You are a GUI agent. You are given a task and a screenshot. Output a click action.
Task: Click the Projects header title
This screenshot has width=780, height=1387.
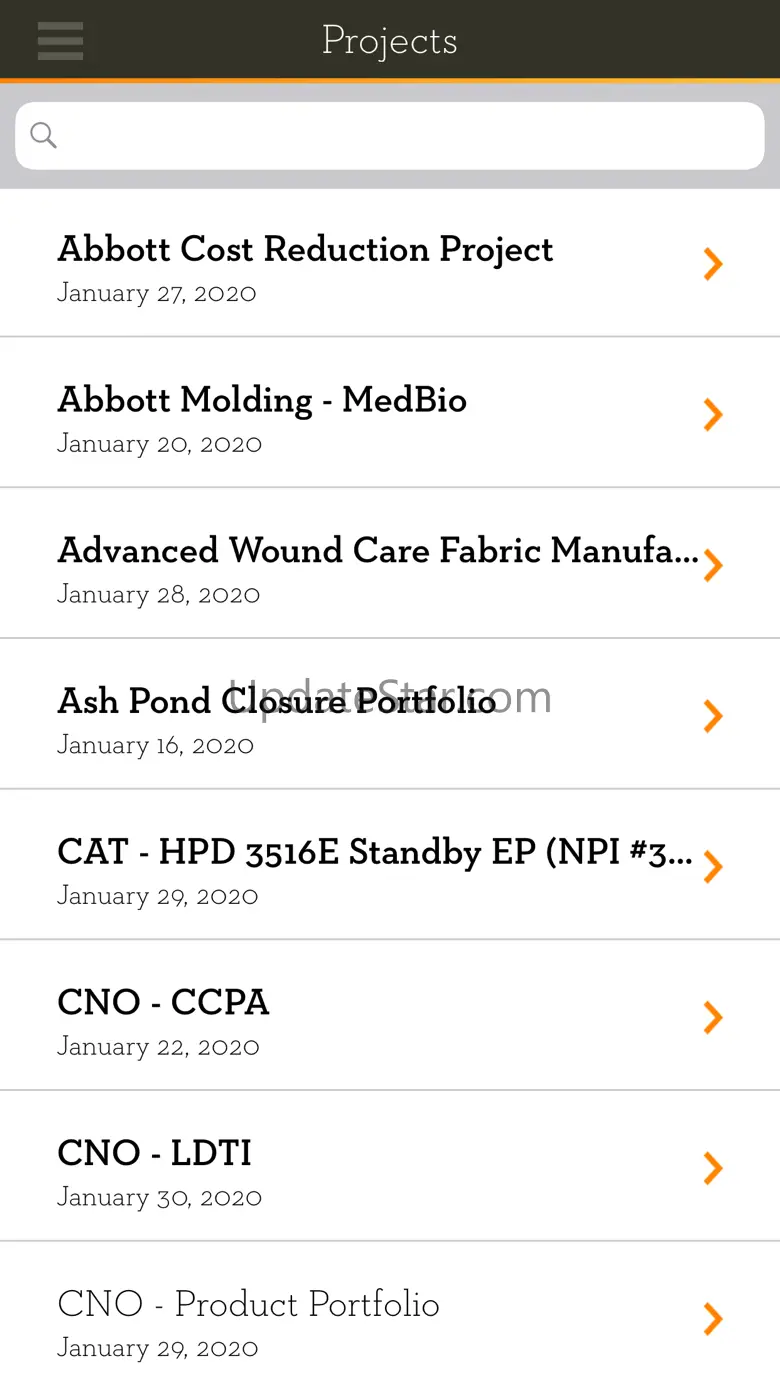389,41
